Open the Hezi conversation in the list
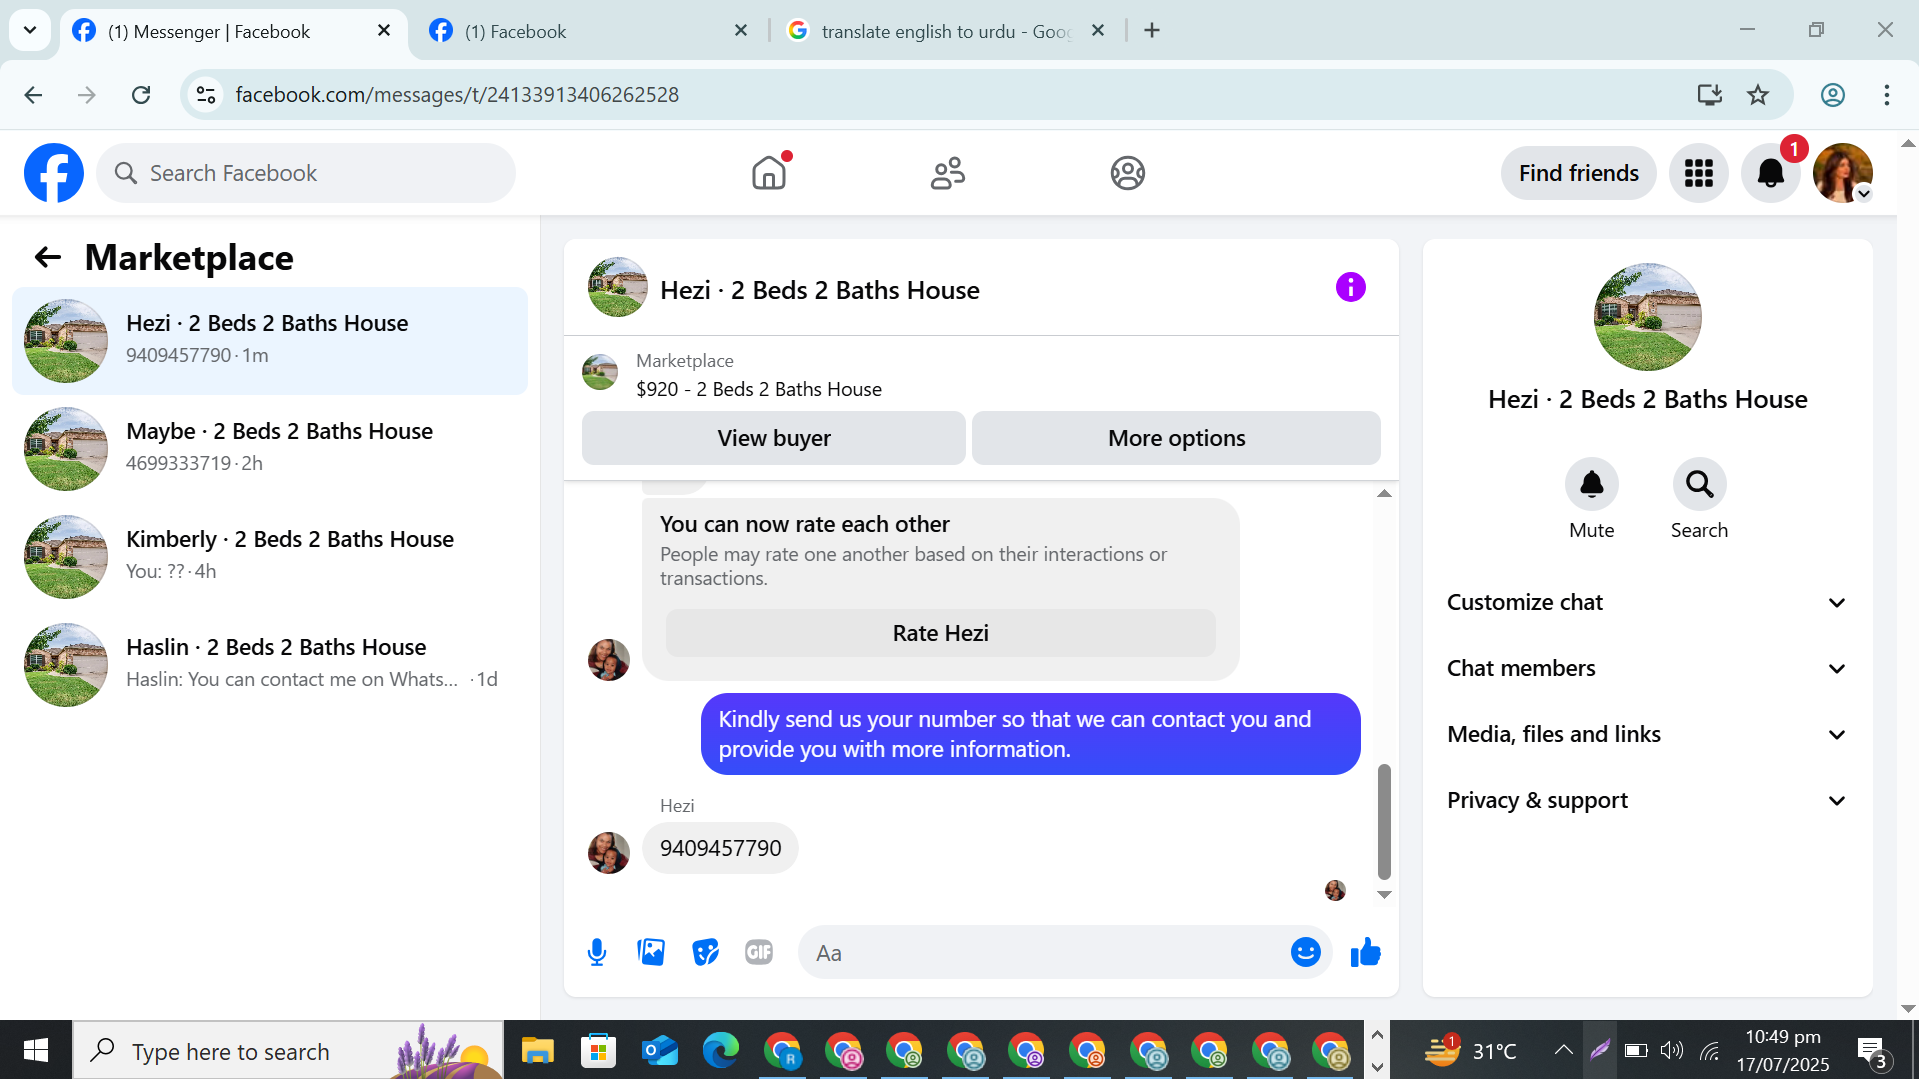 pos(270,341)
